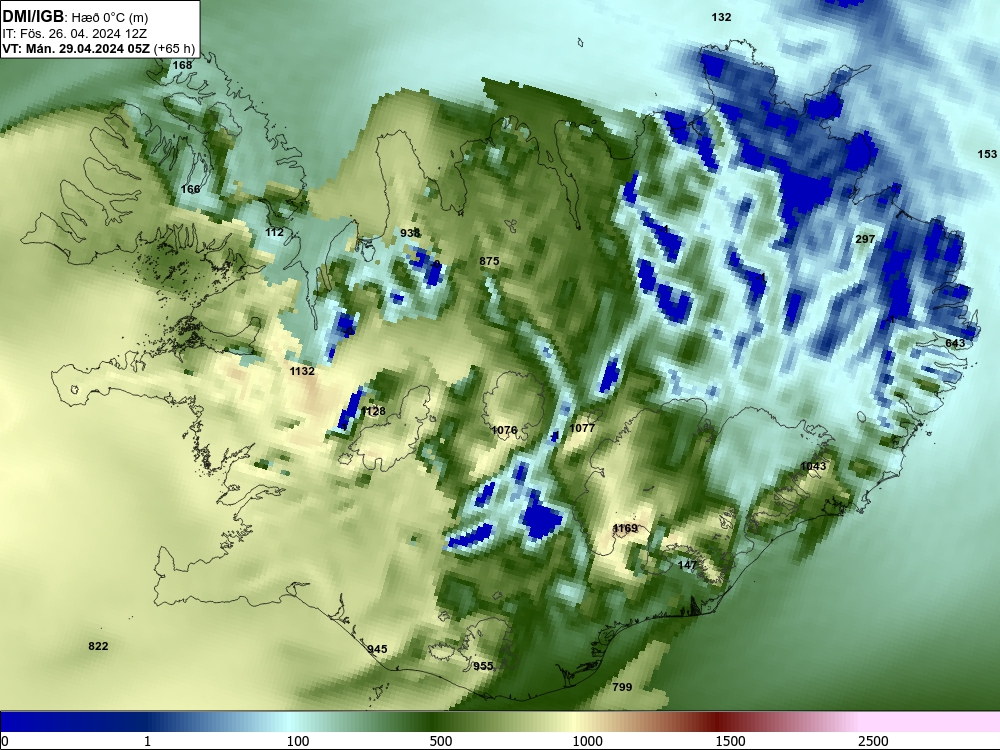Click the map value 938
The image size is (1000, 750).
410,233
